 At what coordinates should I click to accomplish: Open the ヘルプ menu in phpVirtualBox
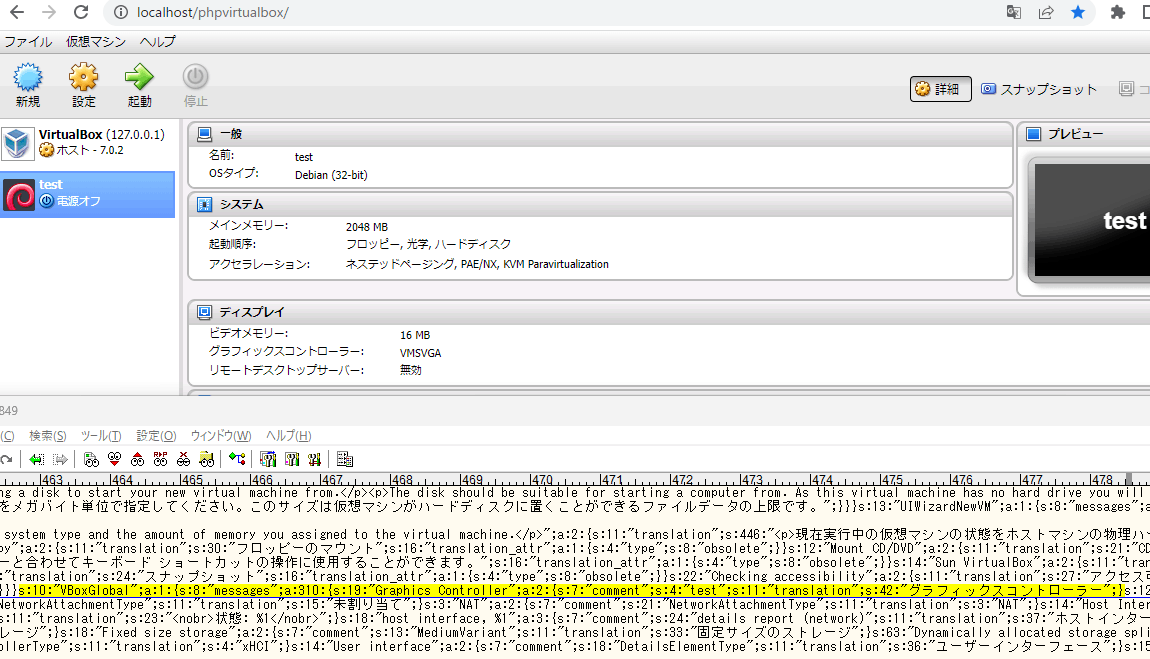(157, 42)
